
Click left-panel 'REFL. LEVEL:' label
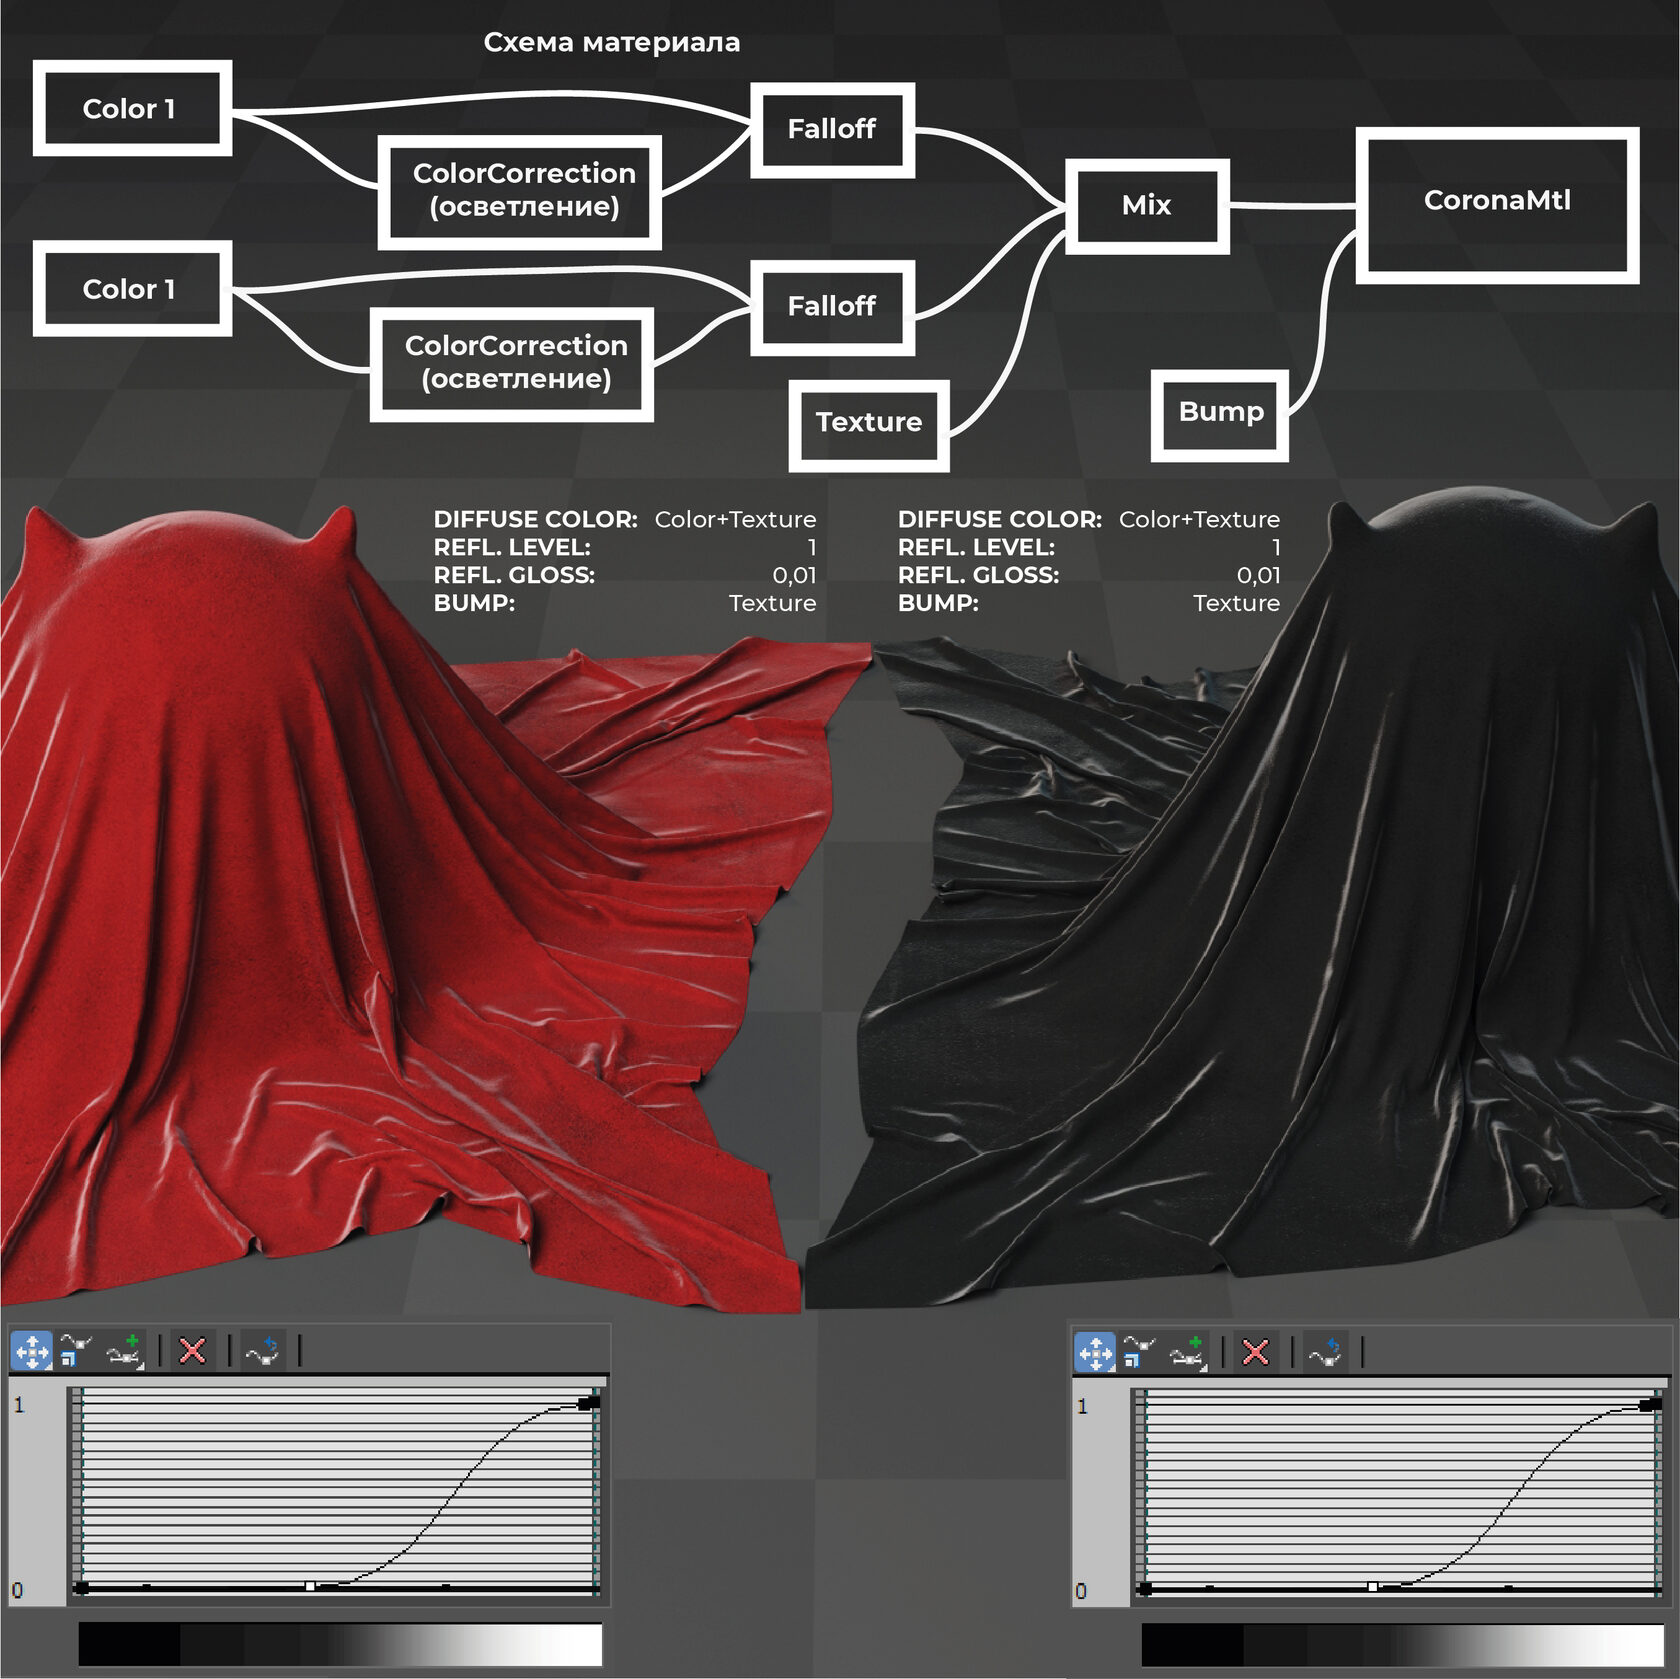(512, 547)
